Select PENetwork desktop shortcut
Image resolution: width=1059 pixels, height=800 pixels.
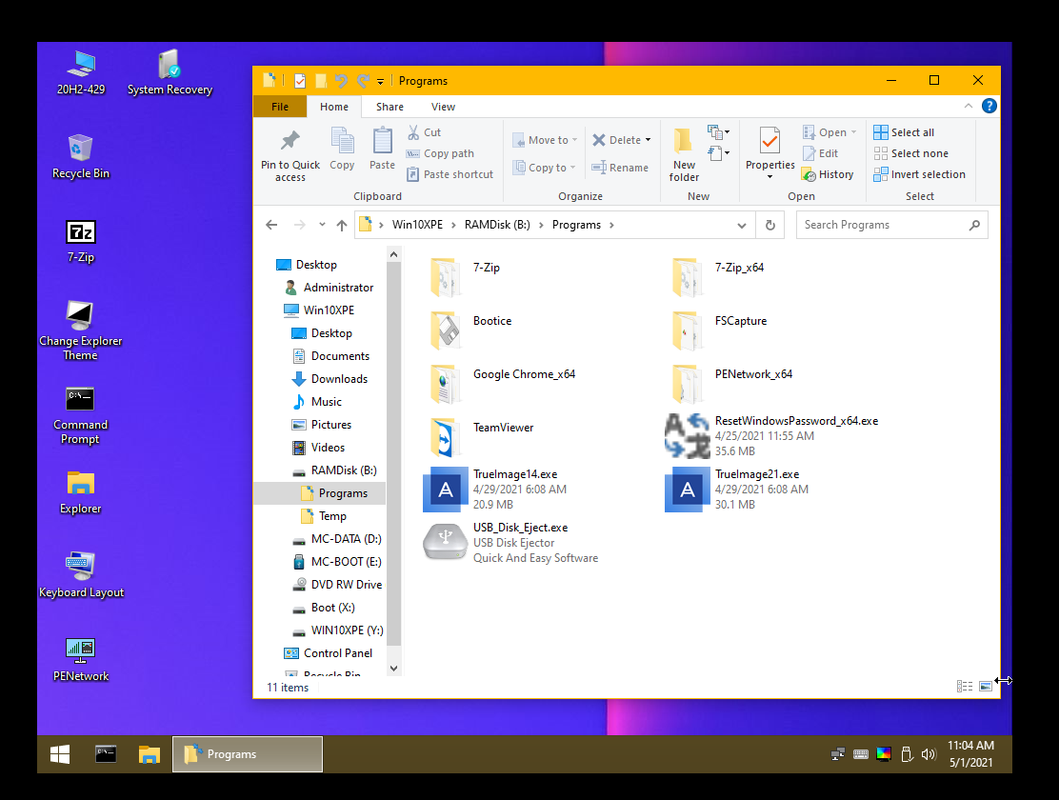(x=80, y=660)
